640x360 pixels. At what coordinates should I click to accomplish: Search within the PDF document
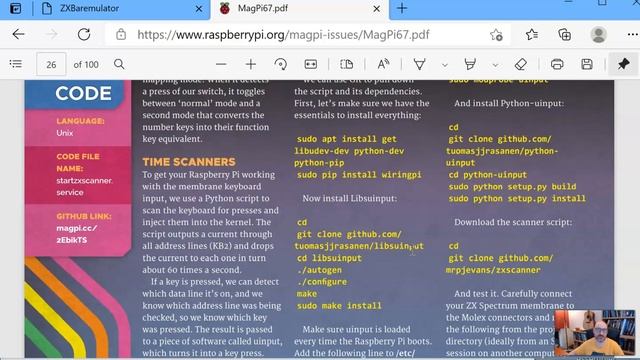tap(119, 64)
